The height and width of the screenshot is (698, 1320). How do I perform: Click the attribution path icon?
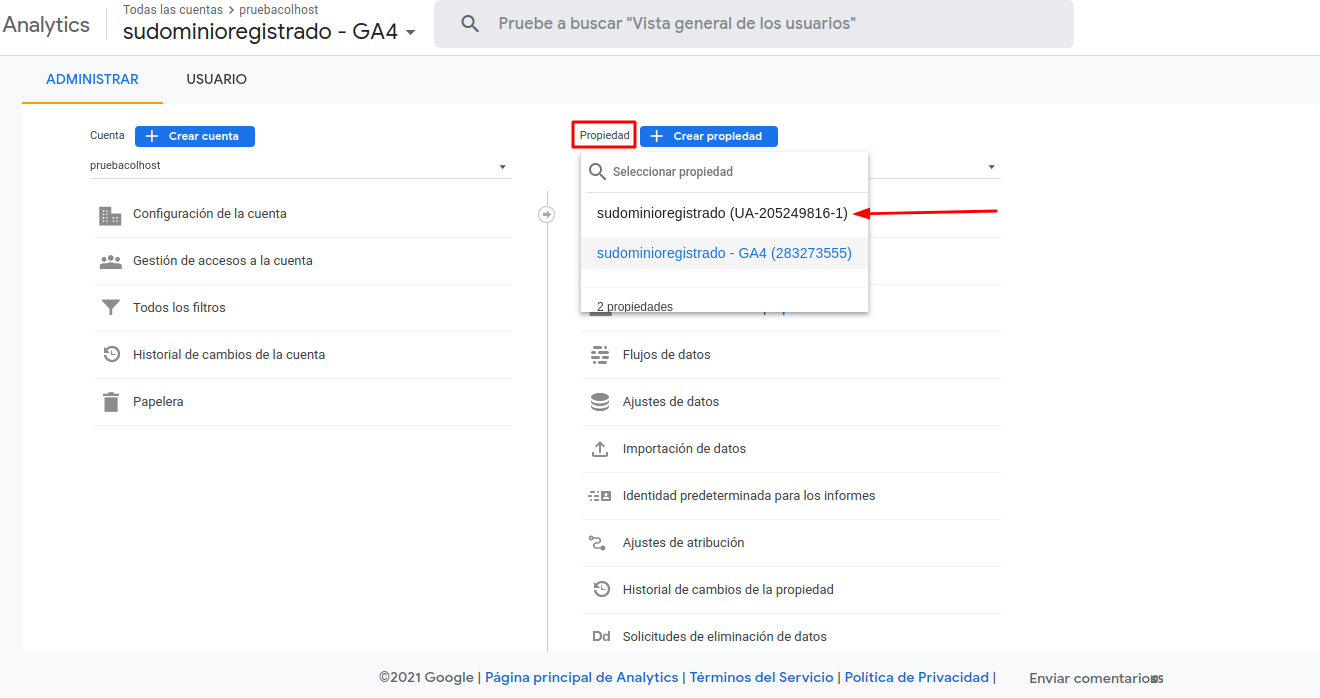click(x=598, y=543)
